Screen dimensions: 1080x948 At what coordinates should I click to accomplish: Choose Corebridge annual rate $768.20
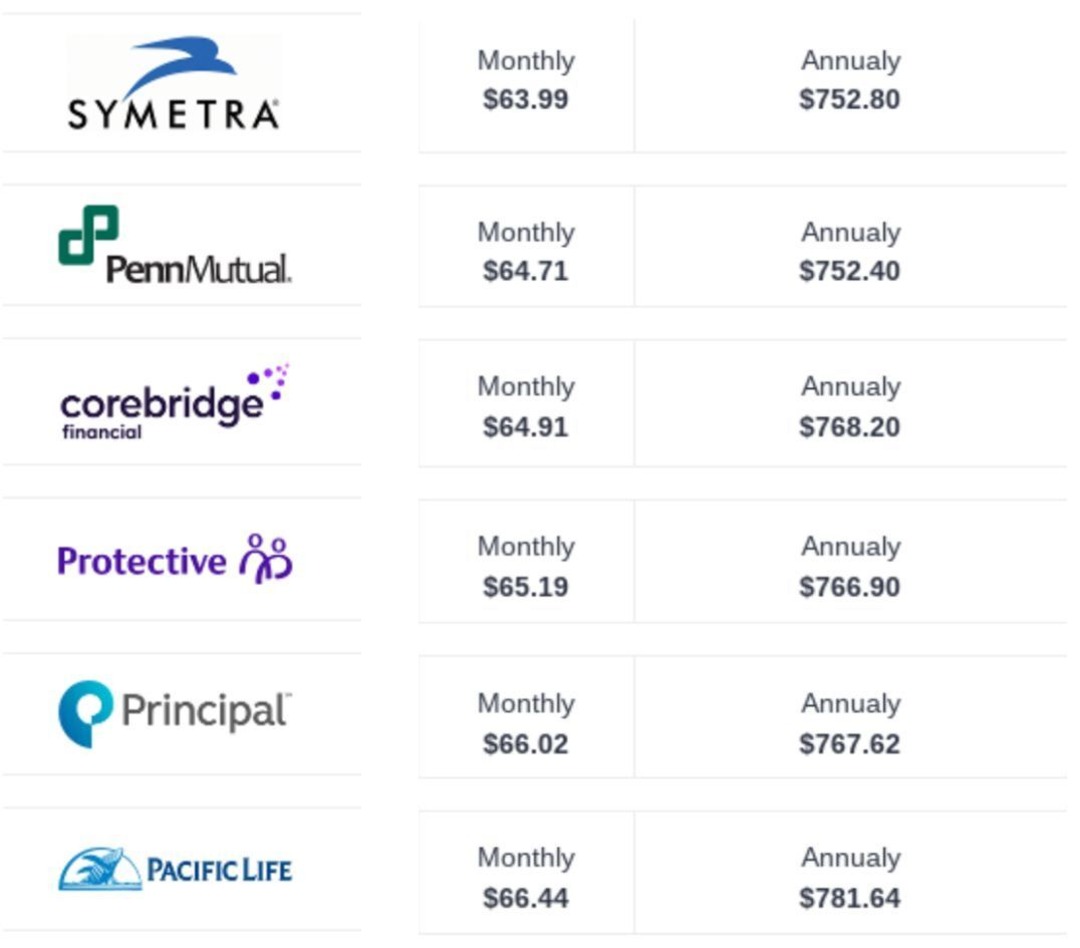(850, 427)
